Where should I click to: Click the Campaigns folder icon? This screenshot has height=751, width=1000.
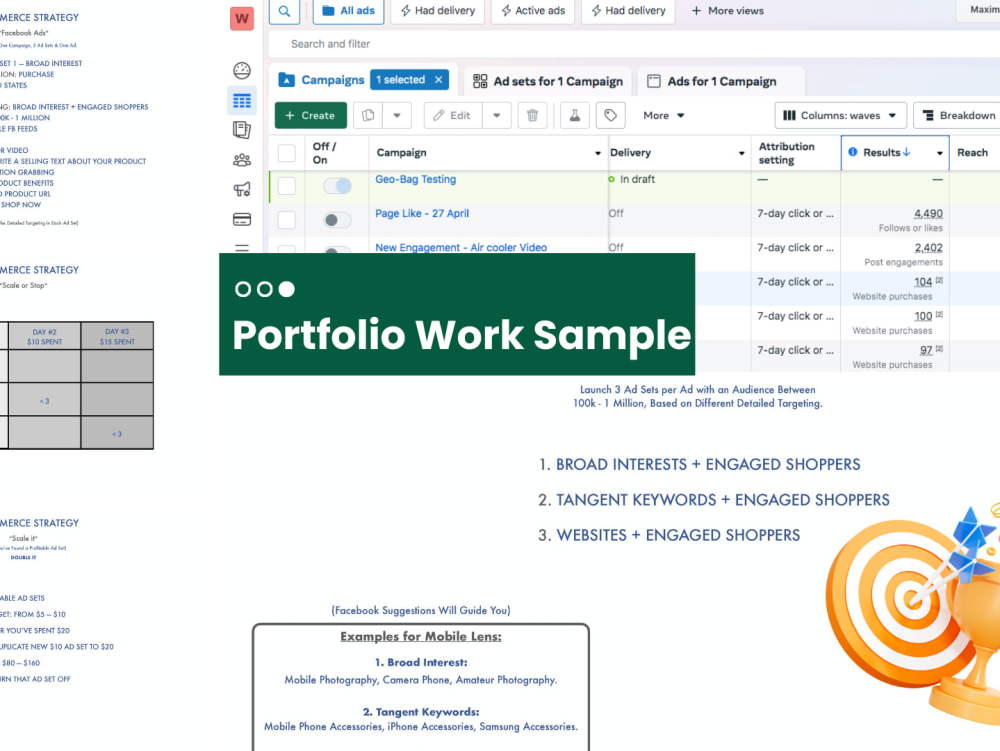click(x=287, y=80)
